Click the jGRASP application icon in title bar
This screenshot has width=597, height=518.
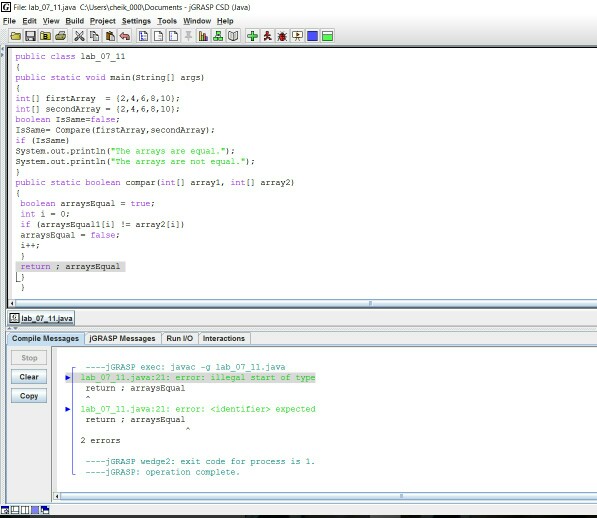click(x=6, y=7)
